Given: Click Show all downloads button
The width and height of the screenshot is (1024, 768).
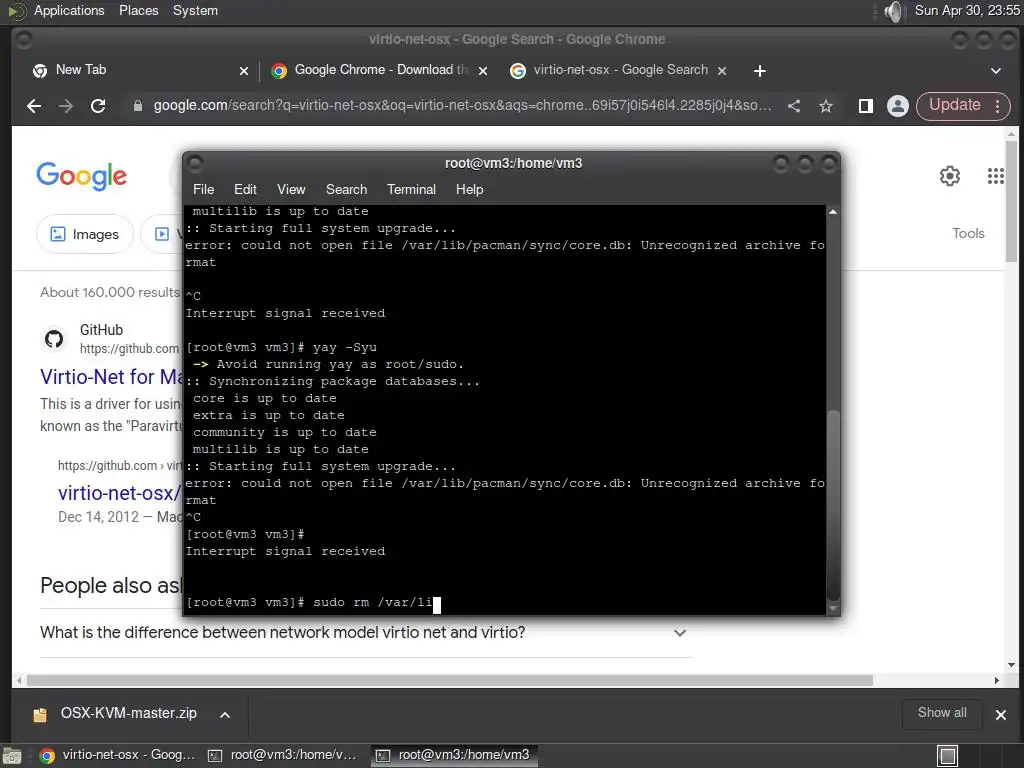Looking at the screenshot, I should tap(942, 713).
